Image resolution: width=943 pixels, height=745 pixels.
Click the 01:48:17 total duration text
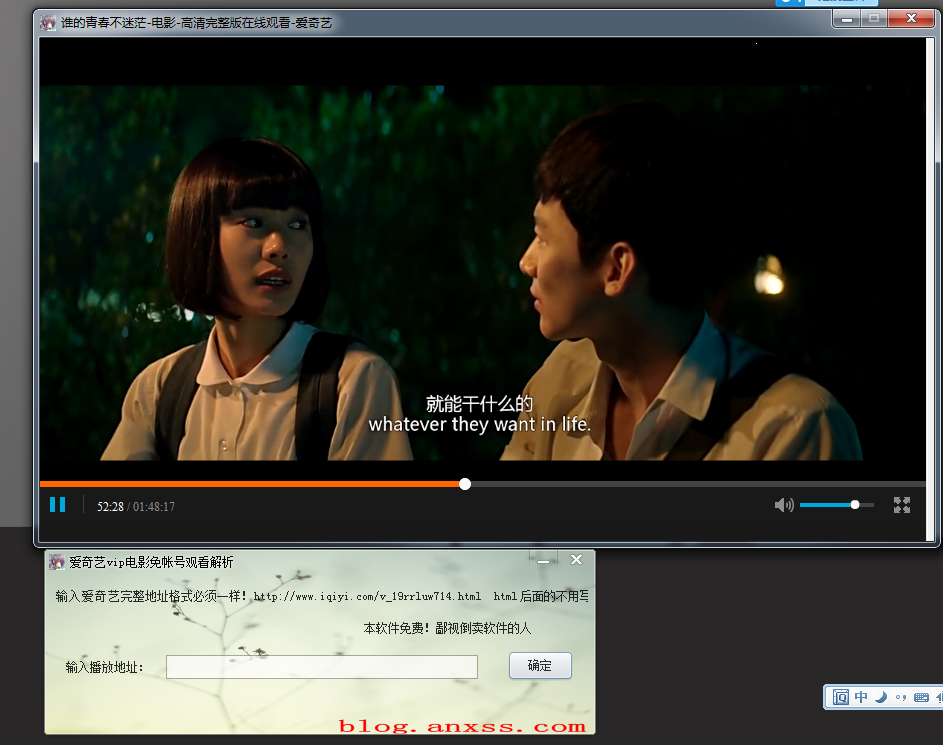tap(154, 507)
